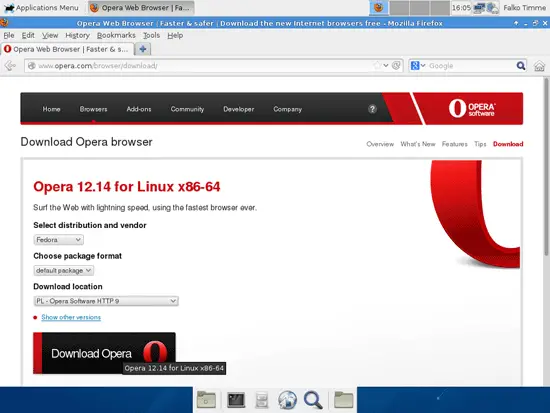Viewport: 550px width, 413px height.
Task: Click the page vertical scrollbar
Action: point(546,167)
